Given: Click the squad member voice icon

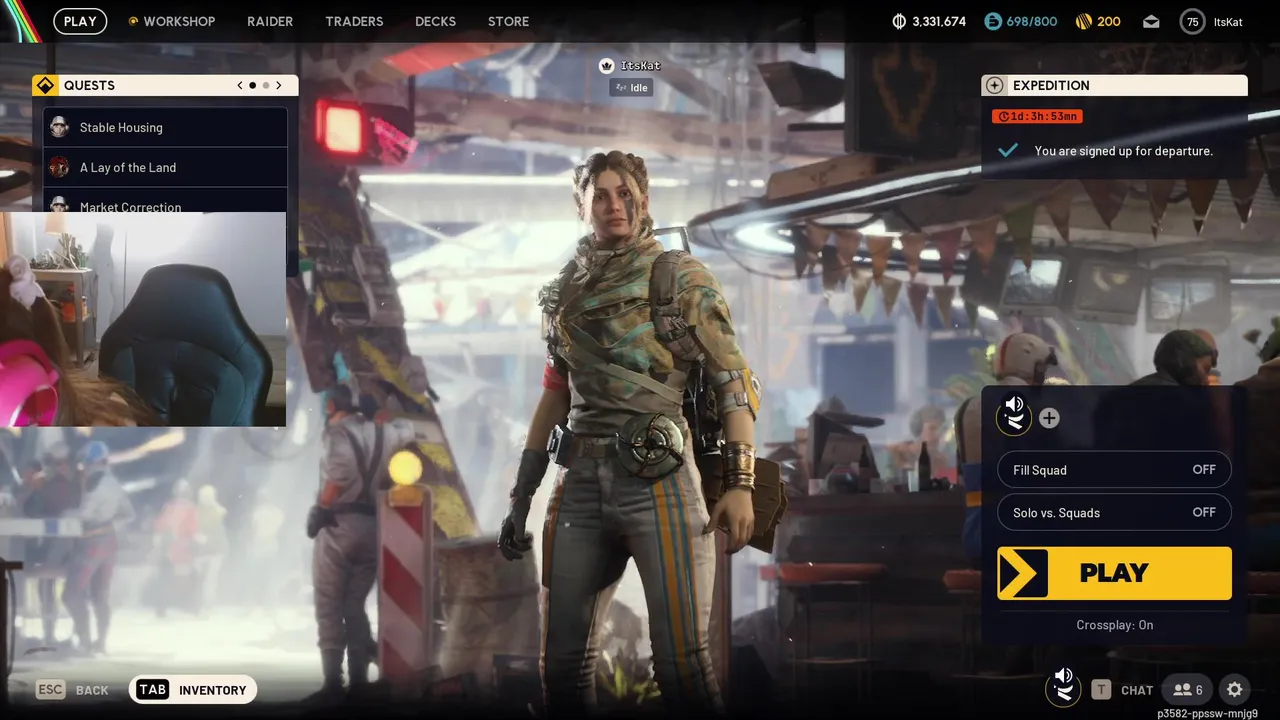Looking at the screenshot, I should point(1014,415).
